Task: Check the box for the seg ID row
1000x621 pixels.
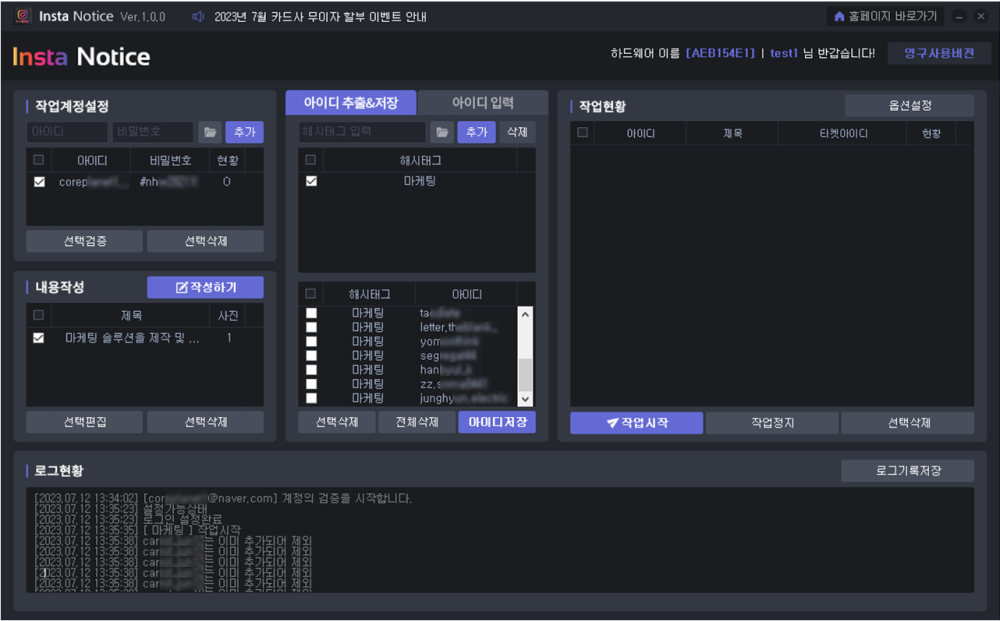Action: pyautogui.click(x=311, y=355)
